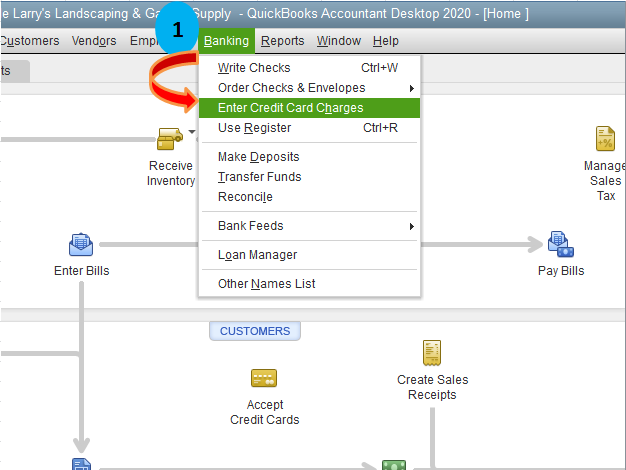Select Other Names List menu item
Screen dimensions: 626x470
tap(309, 284)
